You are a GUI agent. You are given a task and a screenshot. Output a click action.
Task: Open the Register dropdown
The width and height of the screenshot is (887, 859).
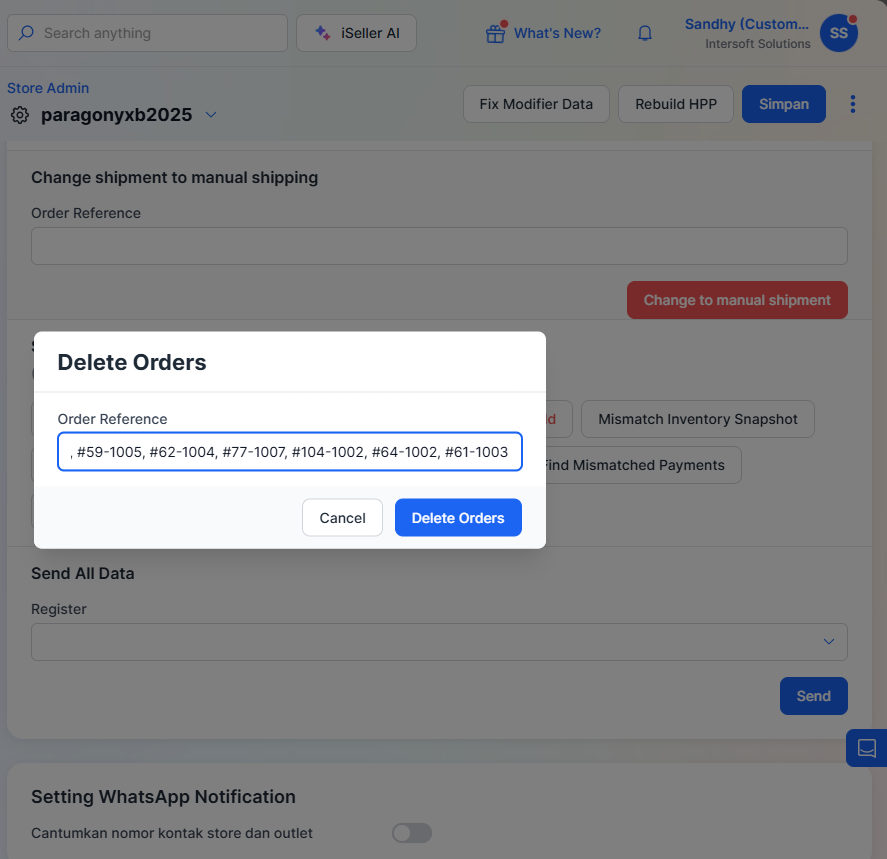(x=439, y=642)
